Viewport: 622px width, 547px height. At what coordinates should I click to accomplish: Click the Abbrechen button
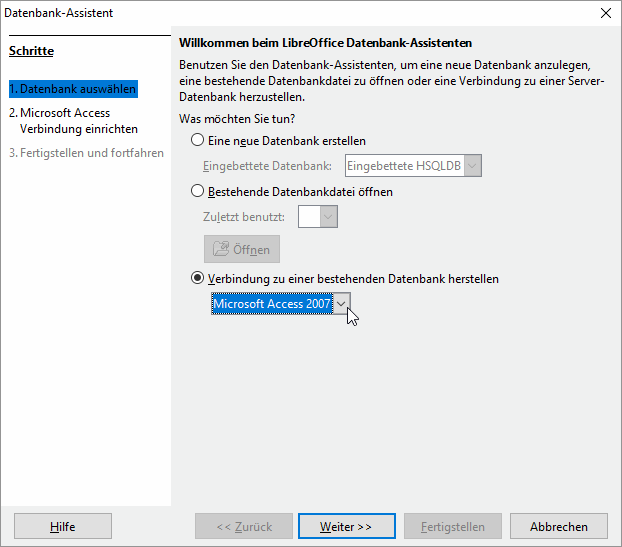559,526
